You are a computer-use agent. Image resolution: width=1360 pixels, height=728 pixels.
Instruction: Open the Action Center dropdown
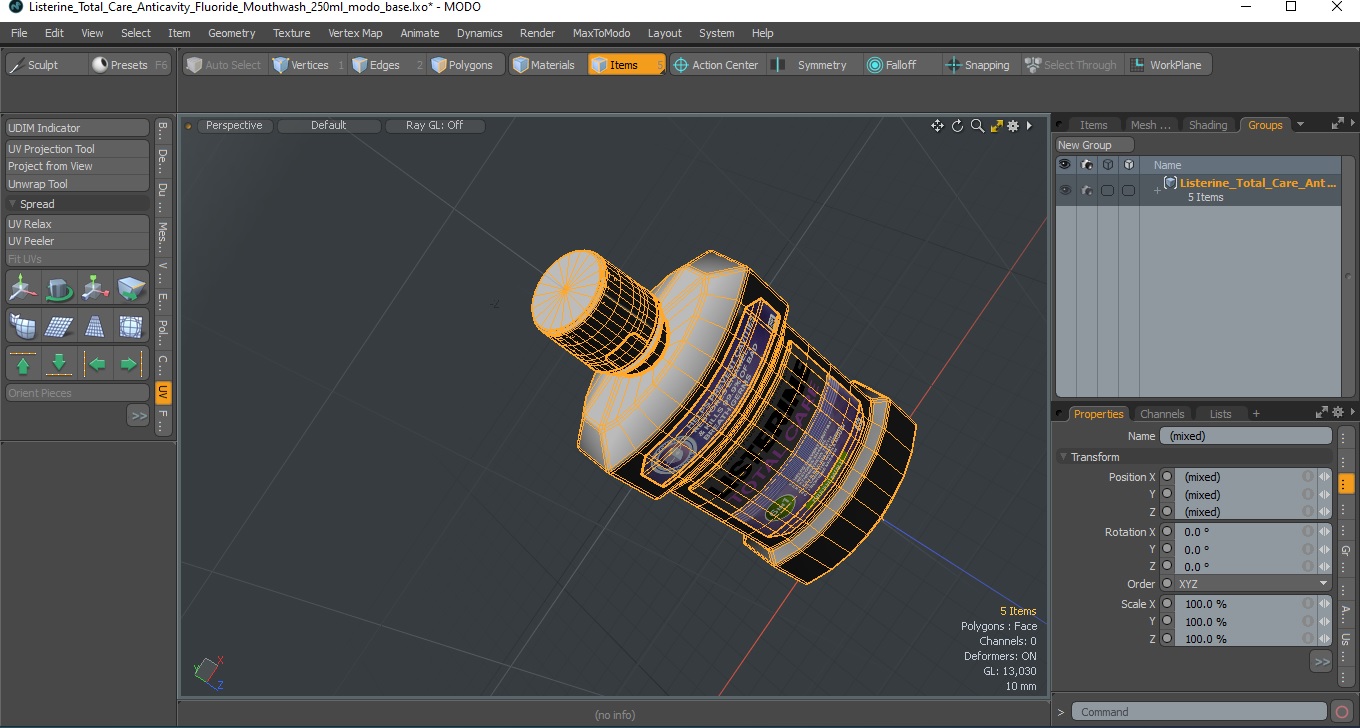tap(716, 65)
